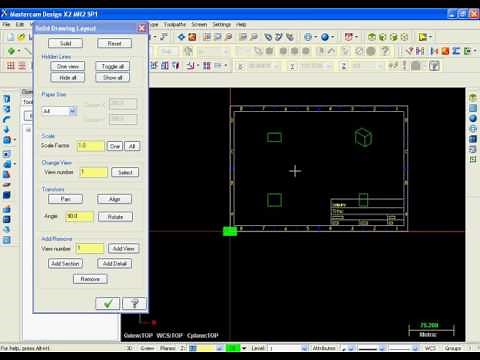480x360 pixels.
Task: Click the blue down-arrow icon in left sidebar
Action: (6, 129)
